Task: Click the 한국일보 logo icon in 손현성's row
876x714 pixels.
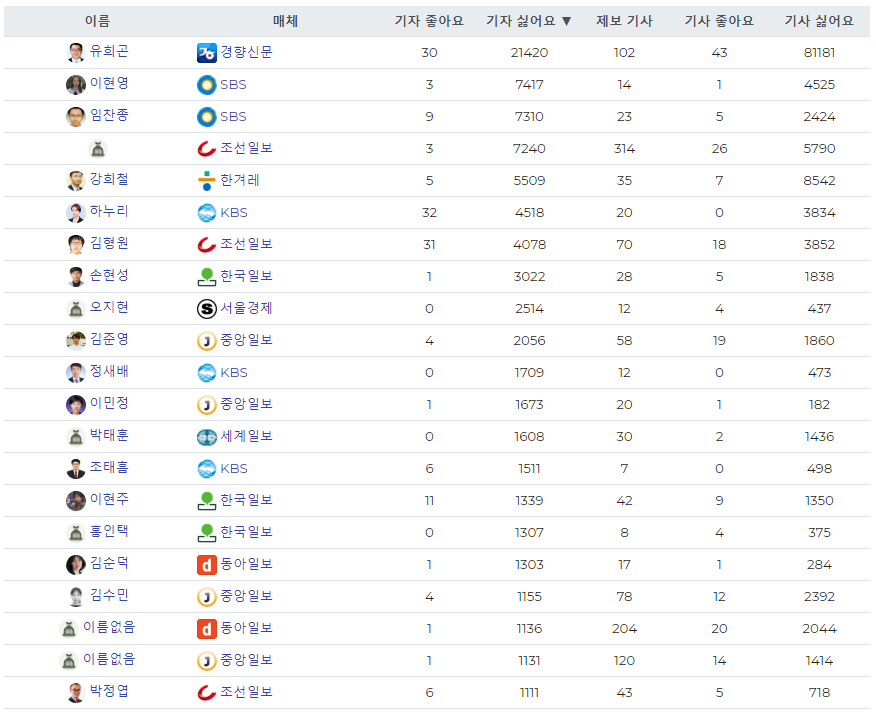Action: click(207, 277)
